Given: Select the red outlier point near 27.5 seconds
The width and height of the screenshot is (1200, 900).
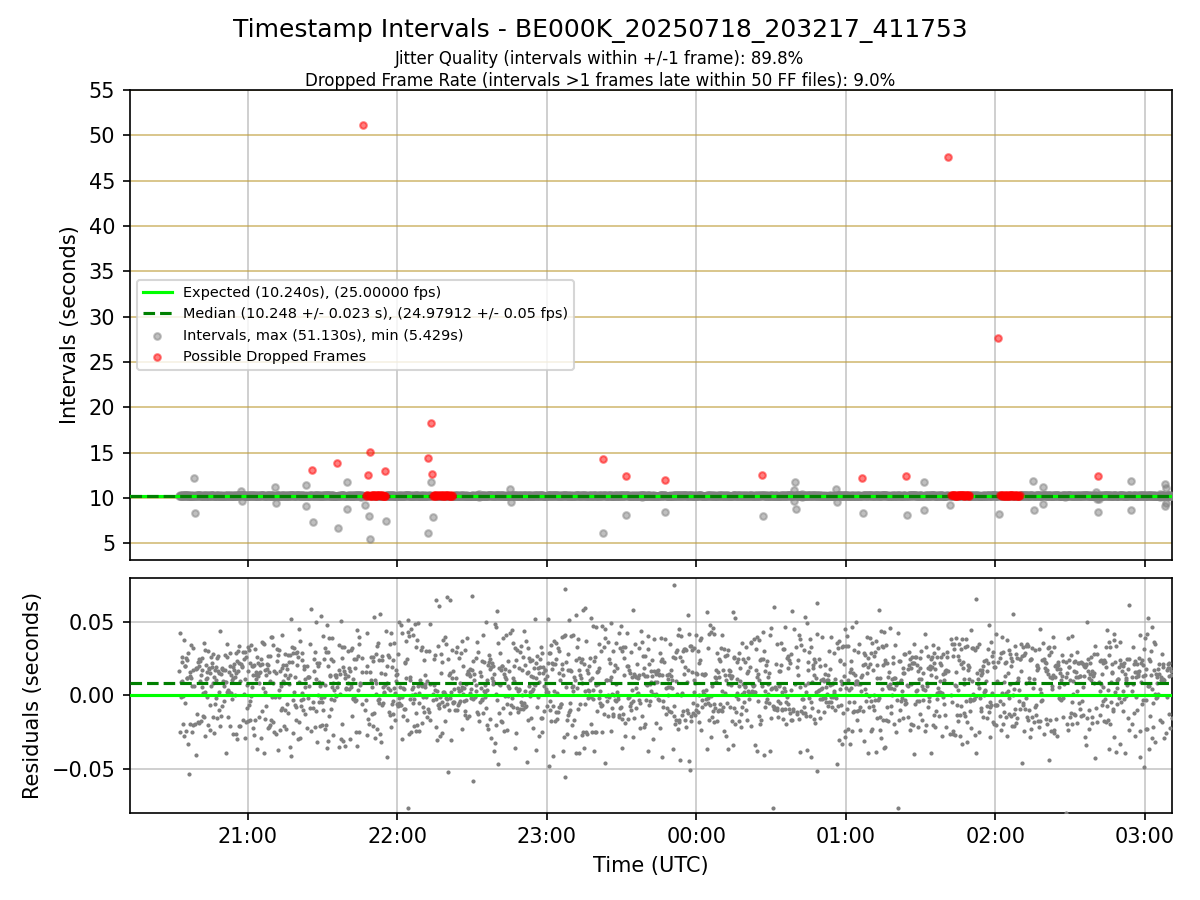Looking at the screenshot, I should (998, 338).
